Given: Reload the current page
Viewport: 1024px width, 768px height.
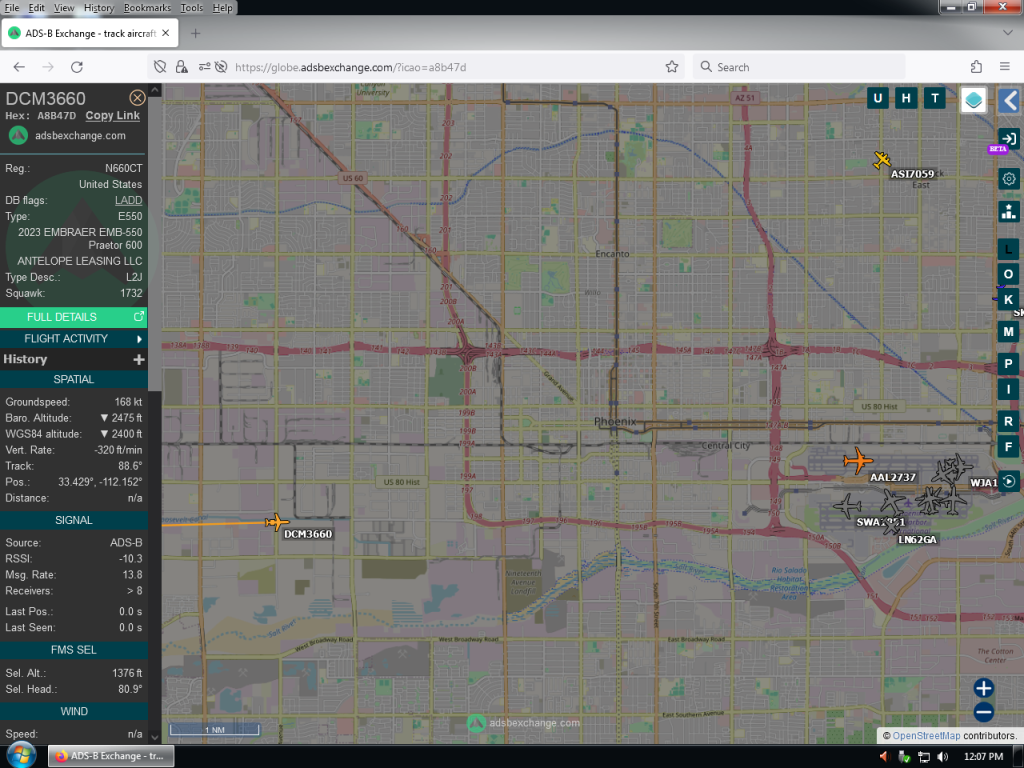Looking at the screenshot, I should click(76, 67).
